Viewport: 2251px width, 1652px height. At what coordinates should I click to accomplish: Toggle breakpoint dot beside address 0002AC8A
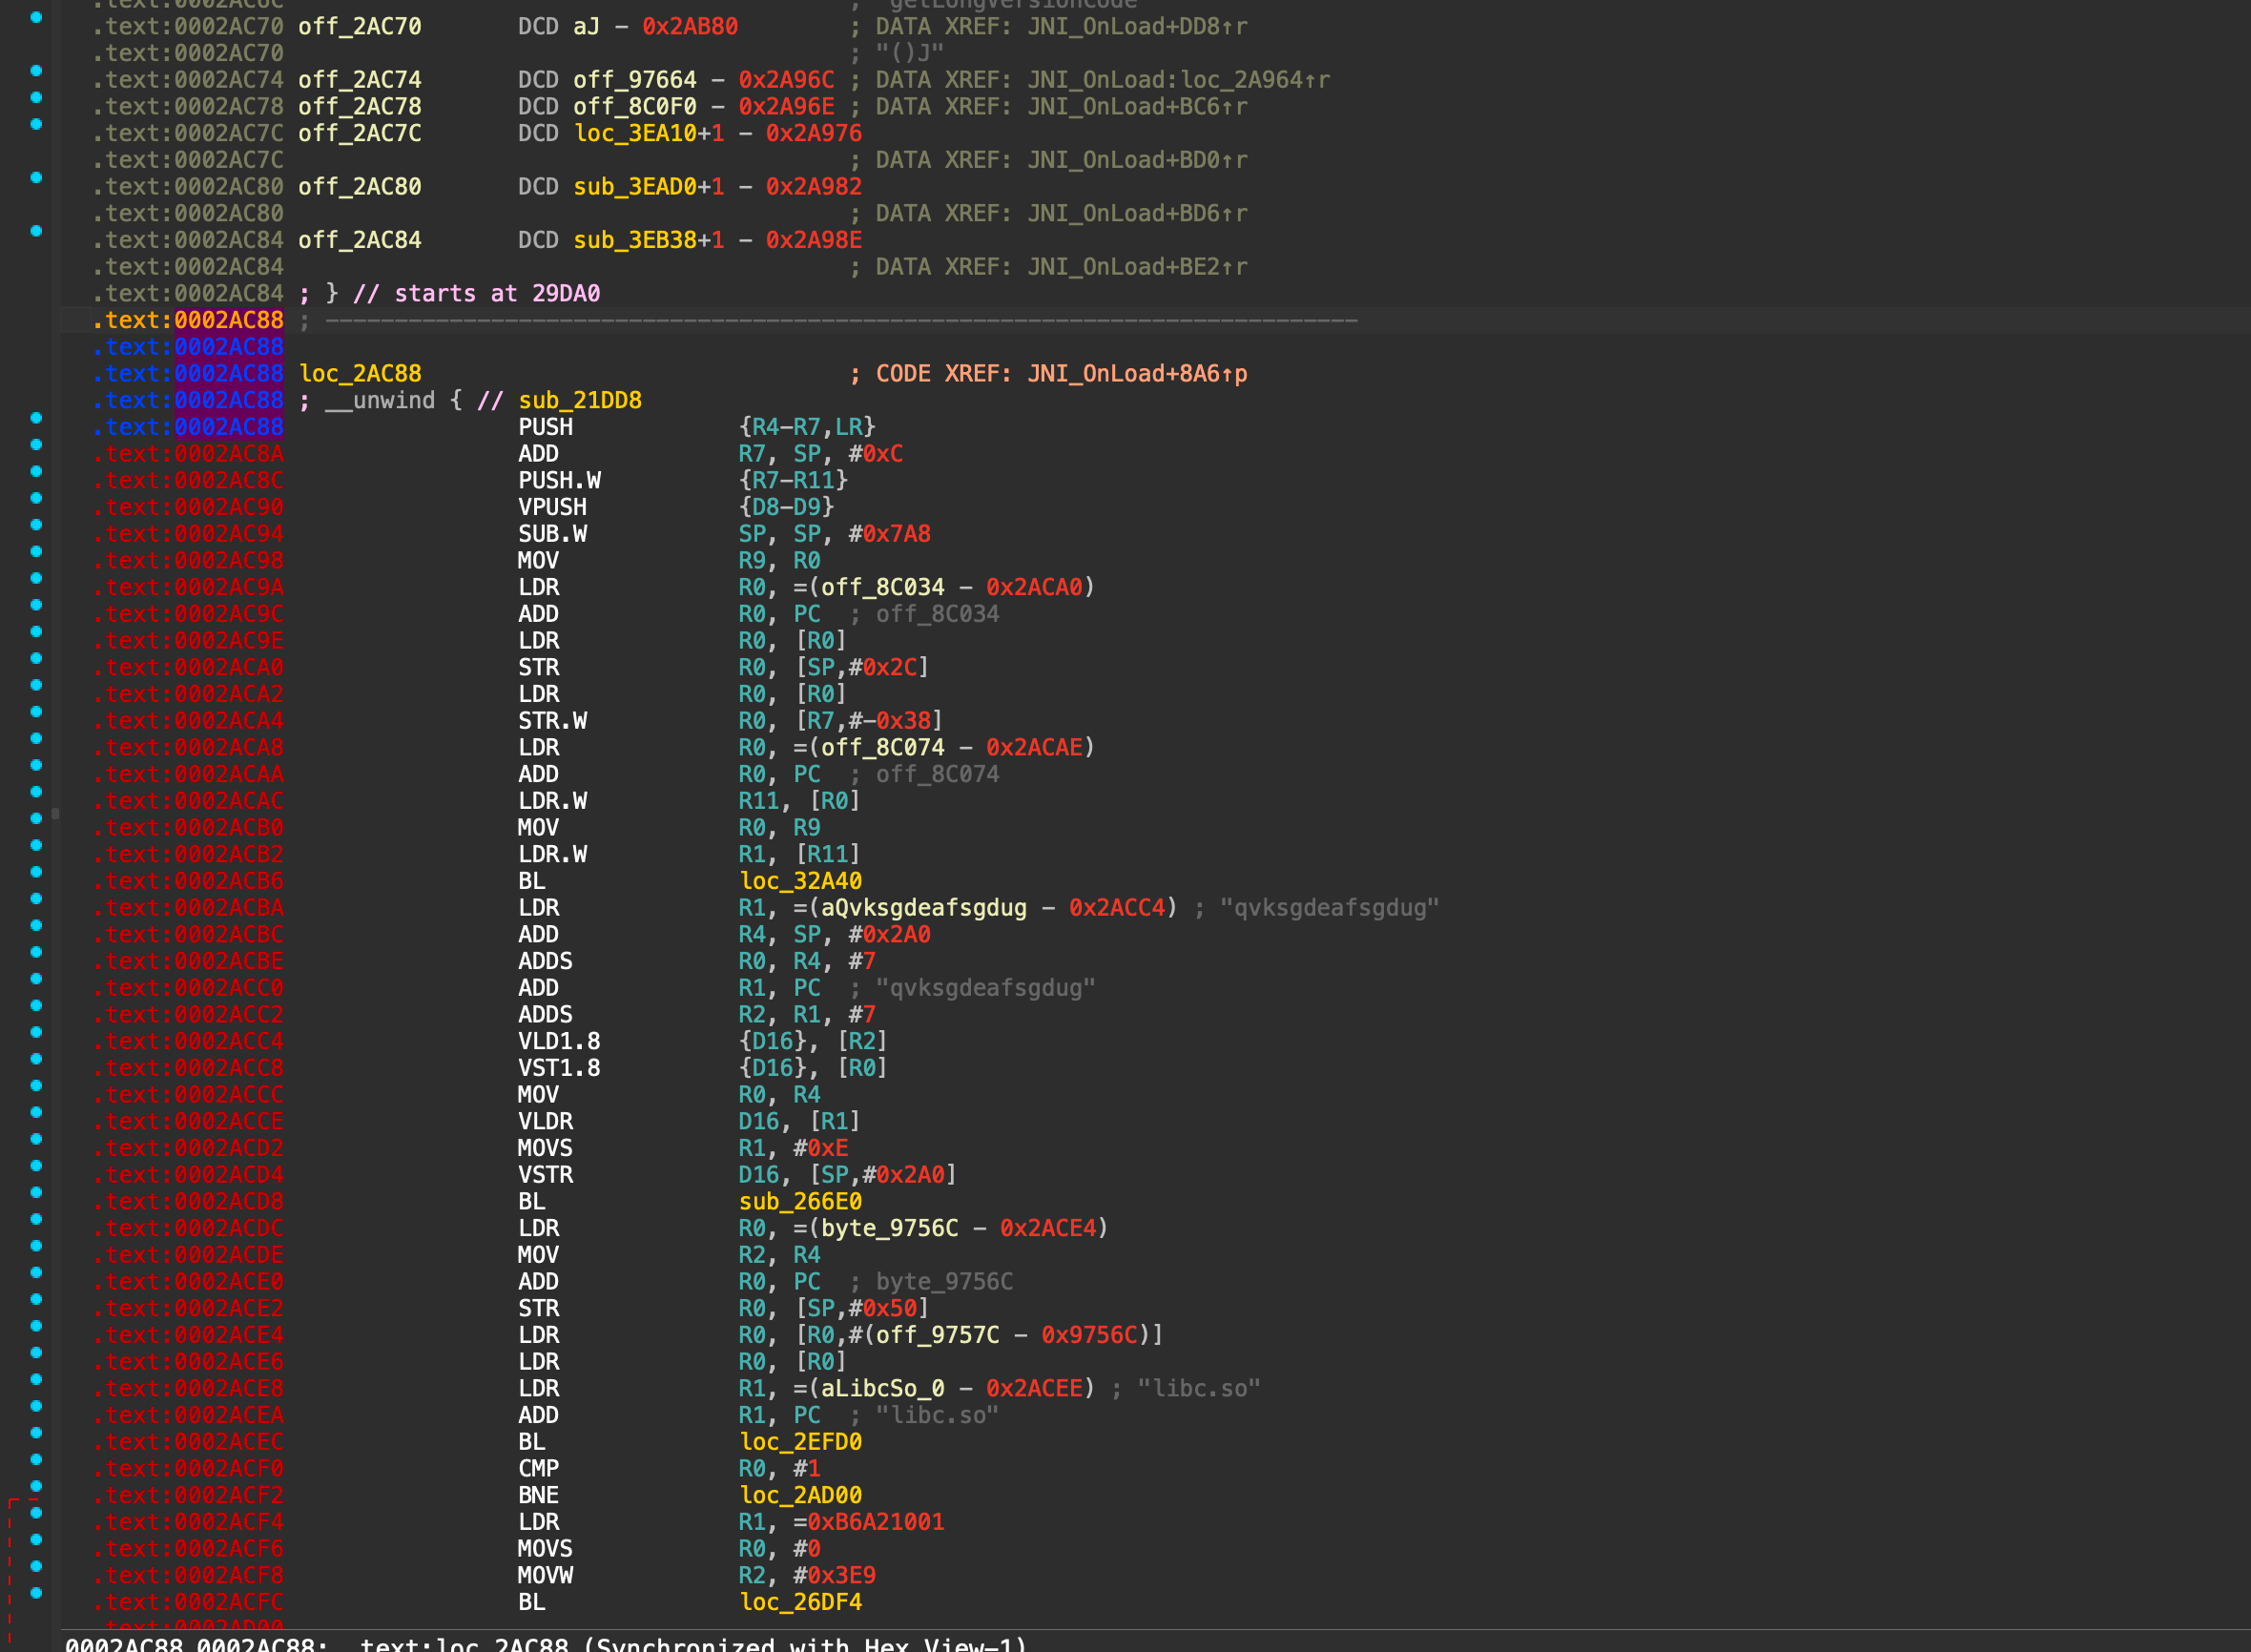click(x=36, y=444)
